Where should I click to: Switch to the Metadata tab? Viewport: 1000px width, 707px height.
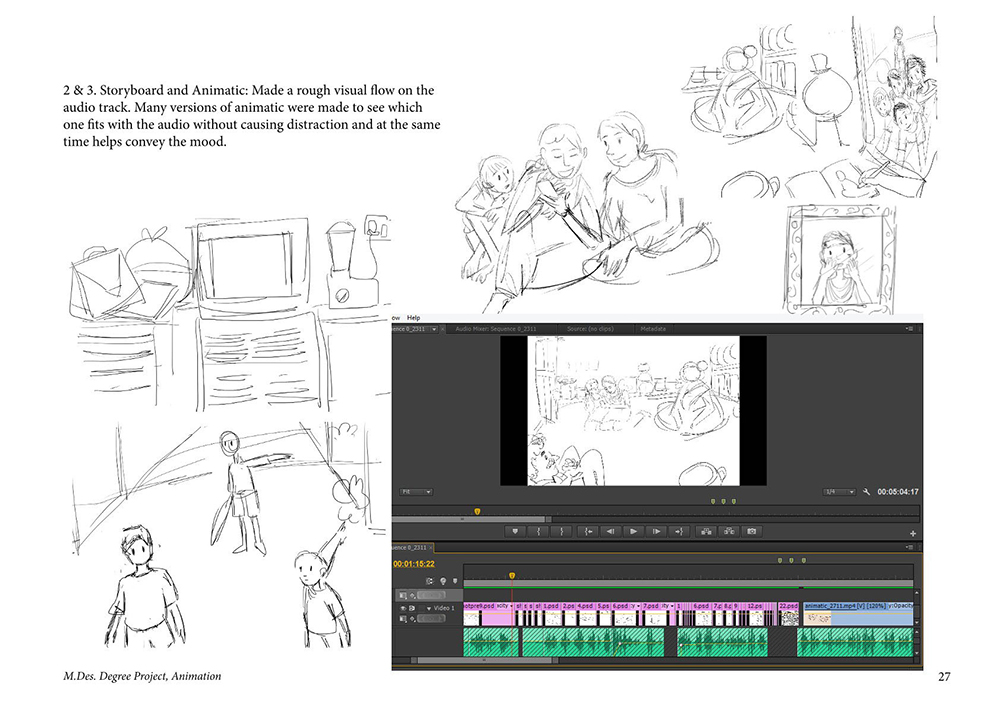pyautogui.click(x=654, y=328)
